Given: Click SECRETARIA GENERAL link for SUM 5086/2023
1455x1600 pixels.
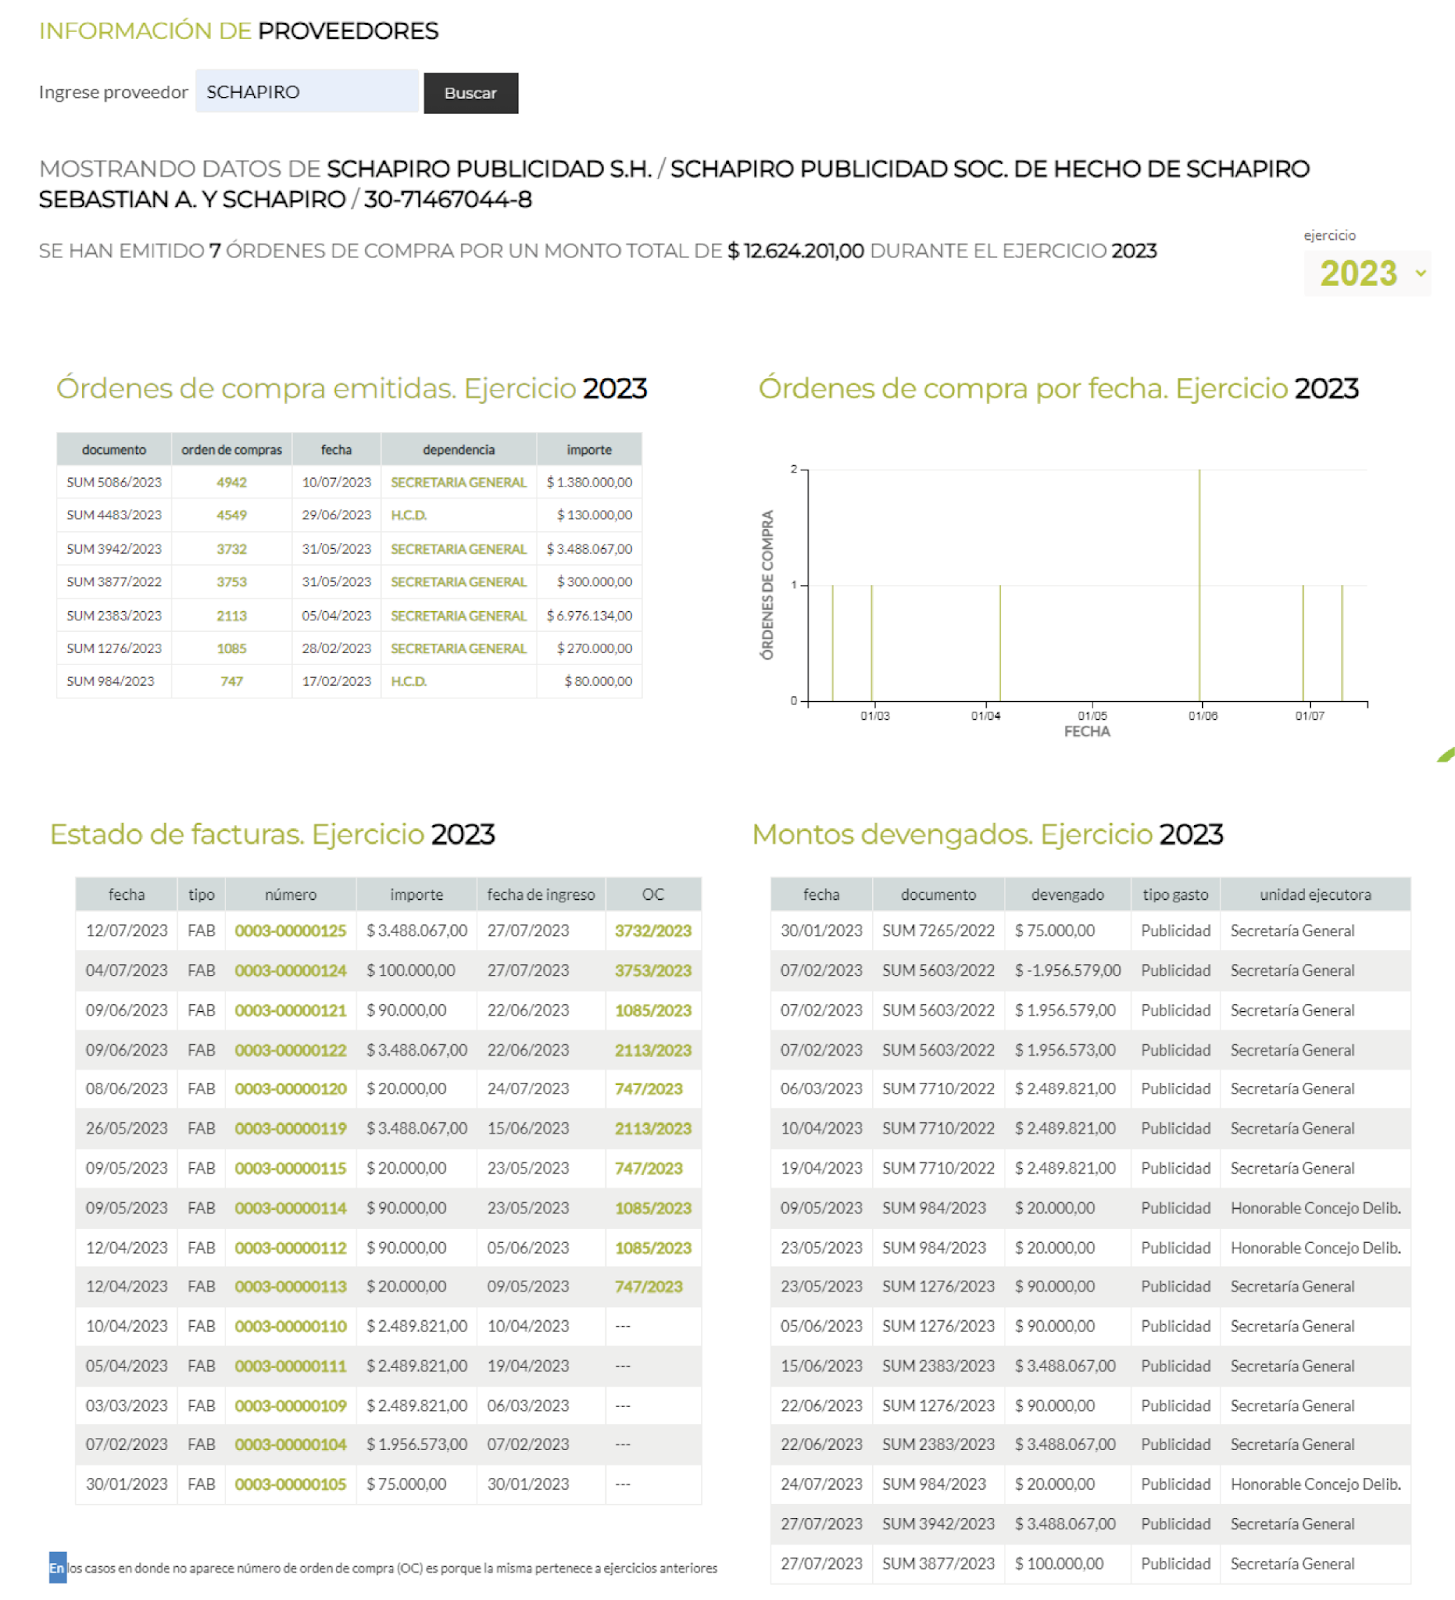Looking at the screenshot, I should coord(458,482).
